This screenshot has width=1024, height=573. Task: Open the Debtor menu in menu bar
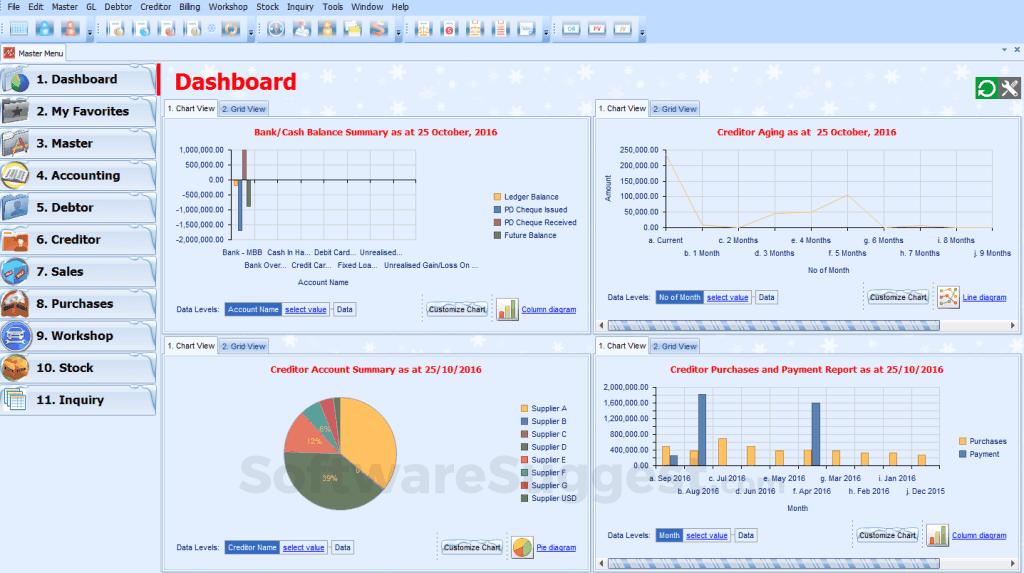point(118,7)
